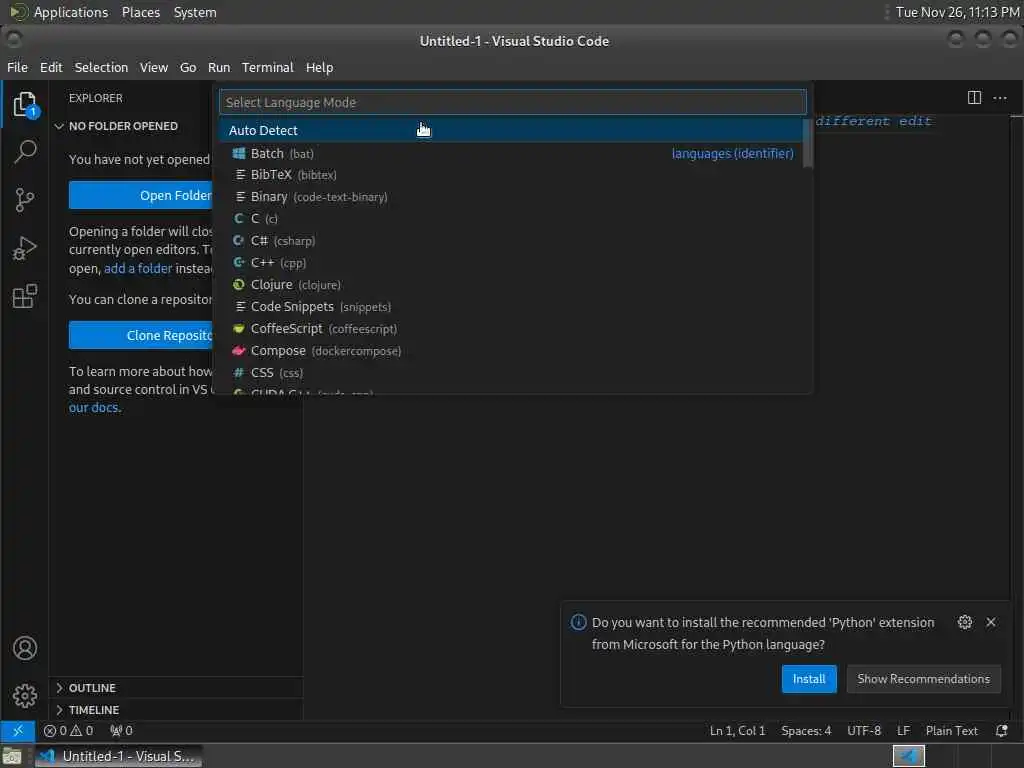Select CSS (css) language mode
The height and width of the screenshot is (768, 1024).
click(x=513, y=373)
